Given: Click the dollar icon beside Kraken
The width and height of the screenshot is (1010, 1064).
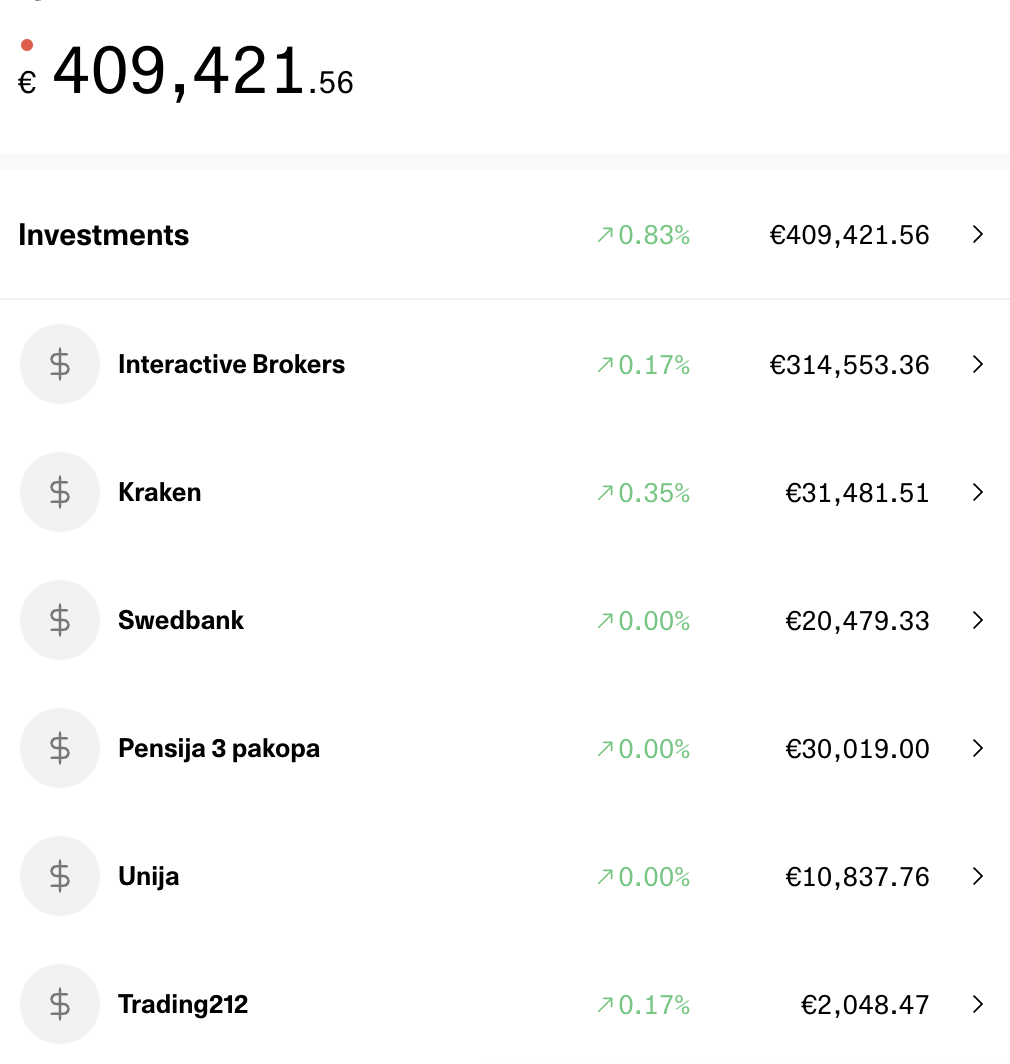Looking at the screenshot, I should 60,492.
